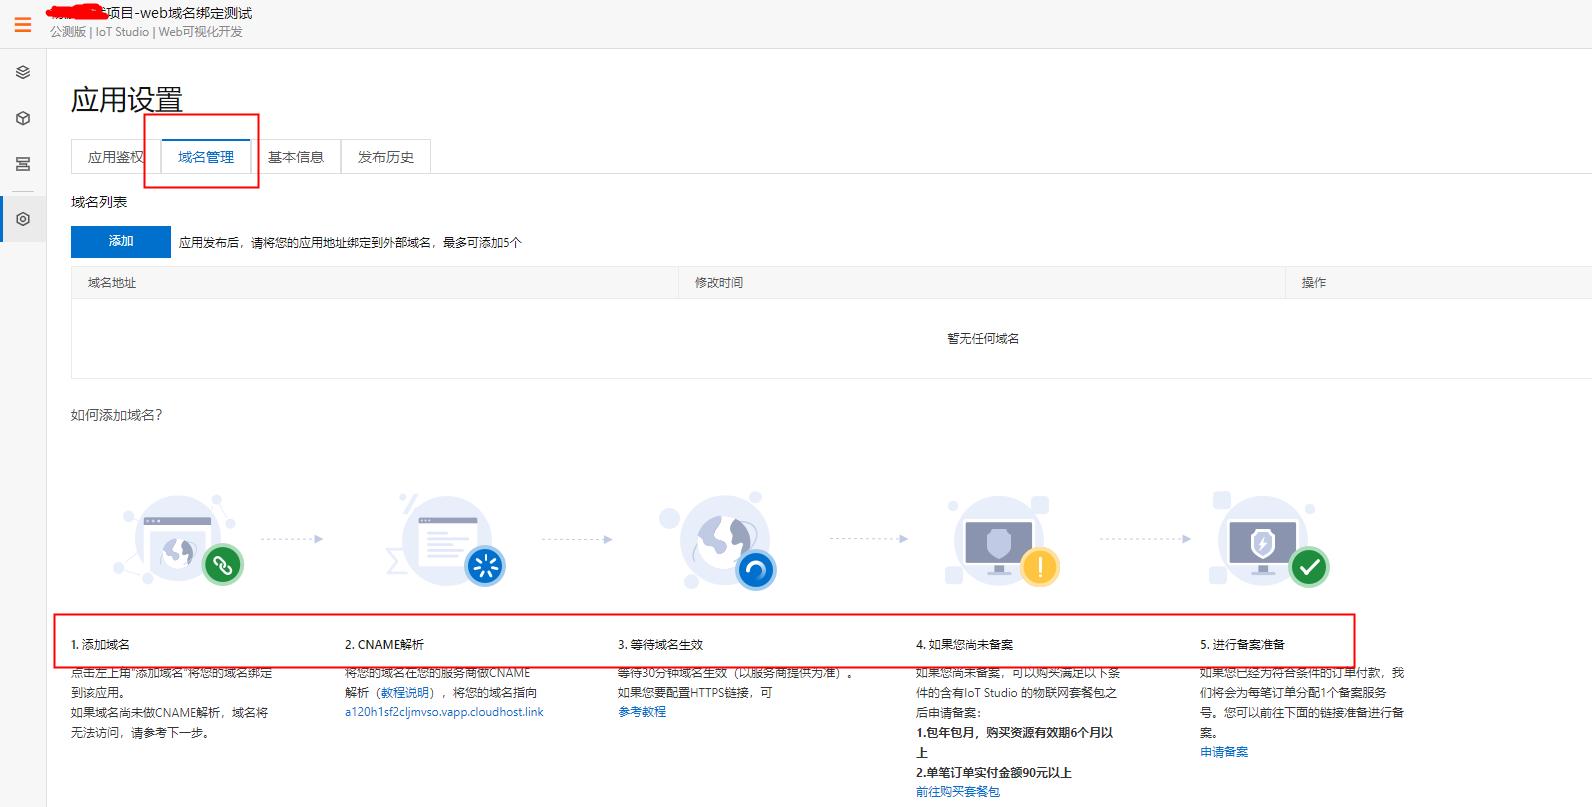
Task: Switch to the 基本信息 tab
Action: pos(296,157)
